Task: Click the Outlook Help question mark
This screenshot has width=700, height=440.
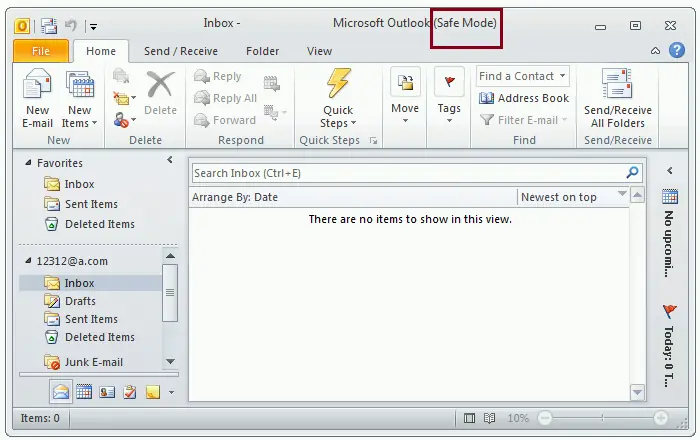Action: (677, 50)
